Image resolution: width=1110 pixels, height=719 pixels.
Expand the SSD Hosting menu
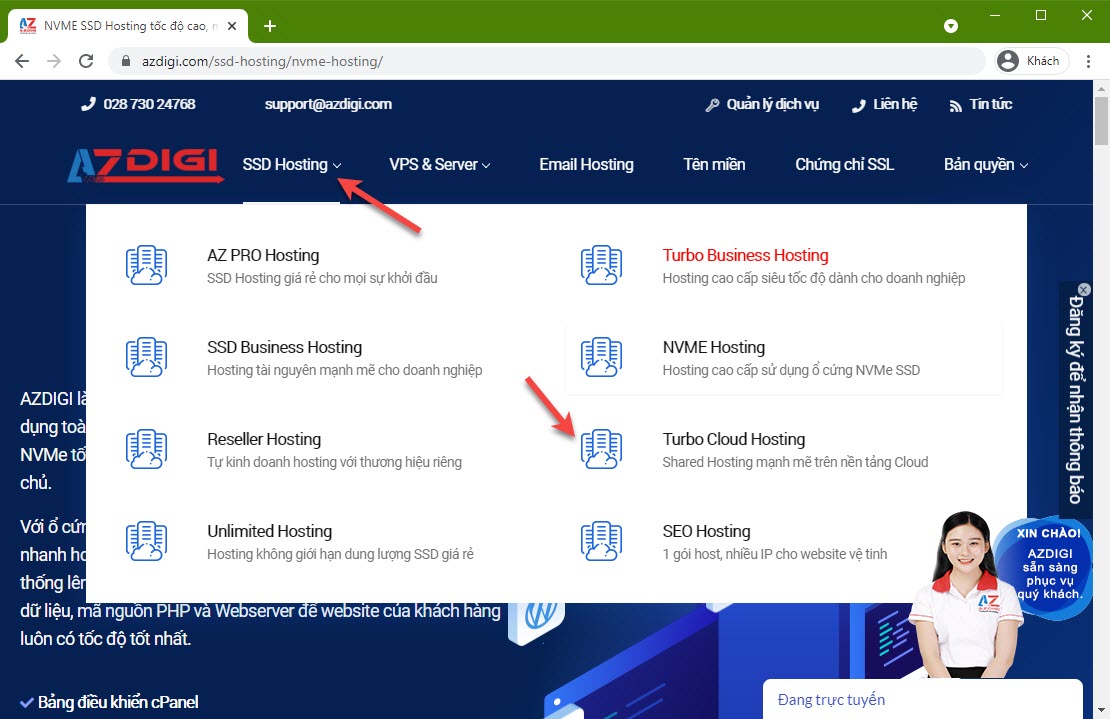[x=292, y=165]
